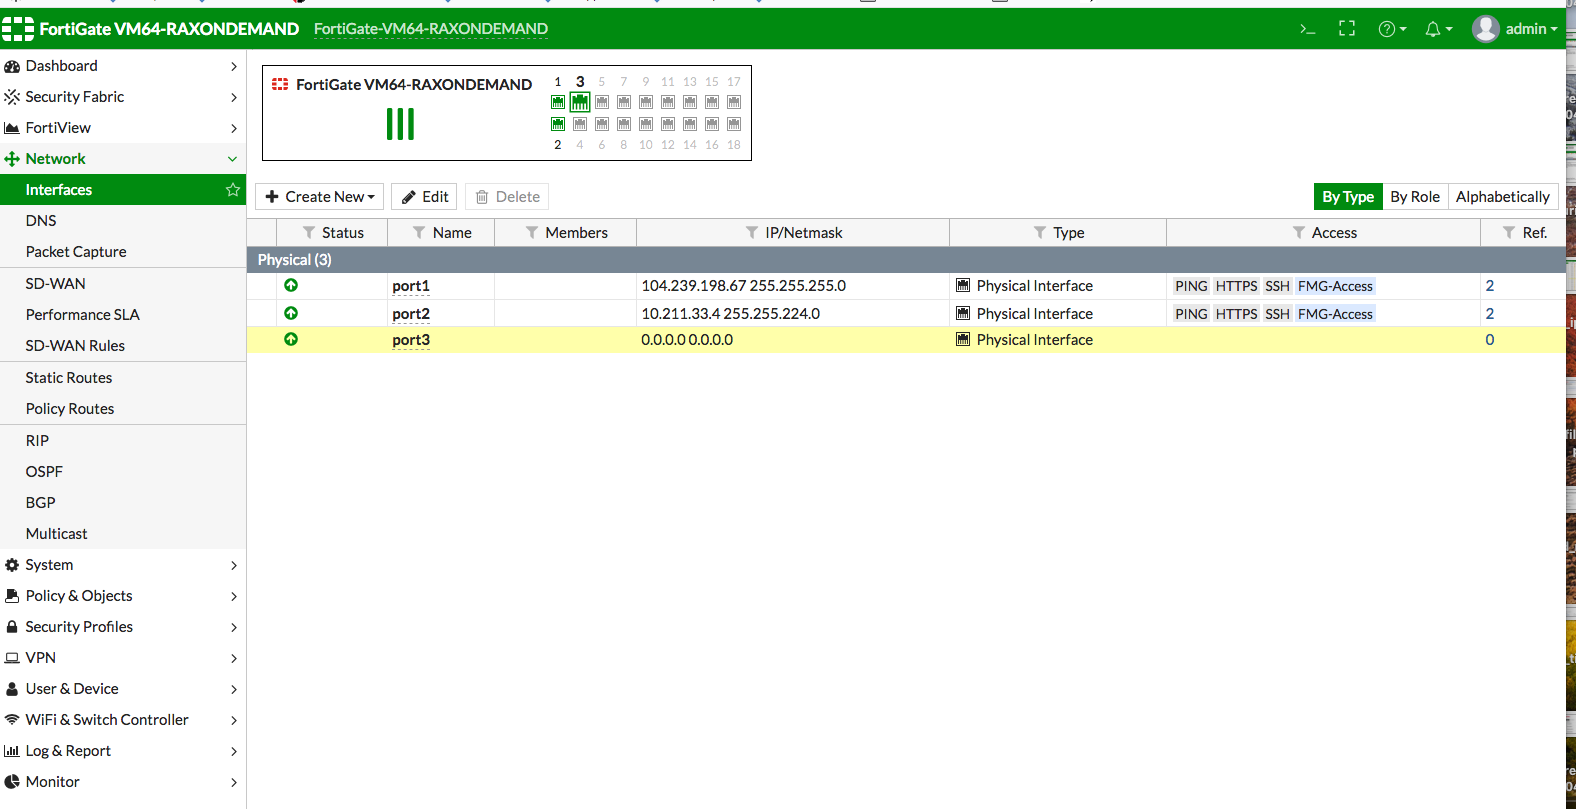Expand the VPN menu
Viewport: 1576px width, 809px height.
[x=234, y=658]
